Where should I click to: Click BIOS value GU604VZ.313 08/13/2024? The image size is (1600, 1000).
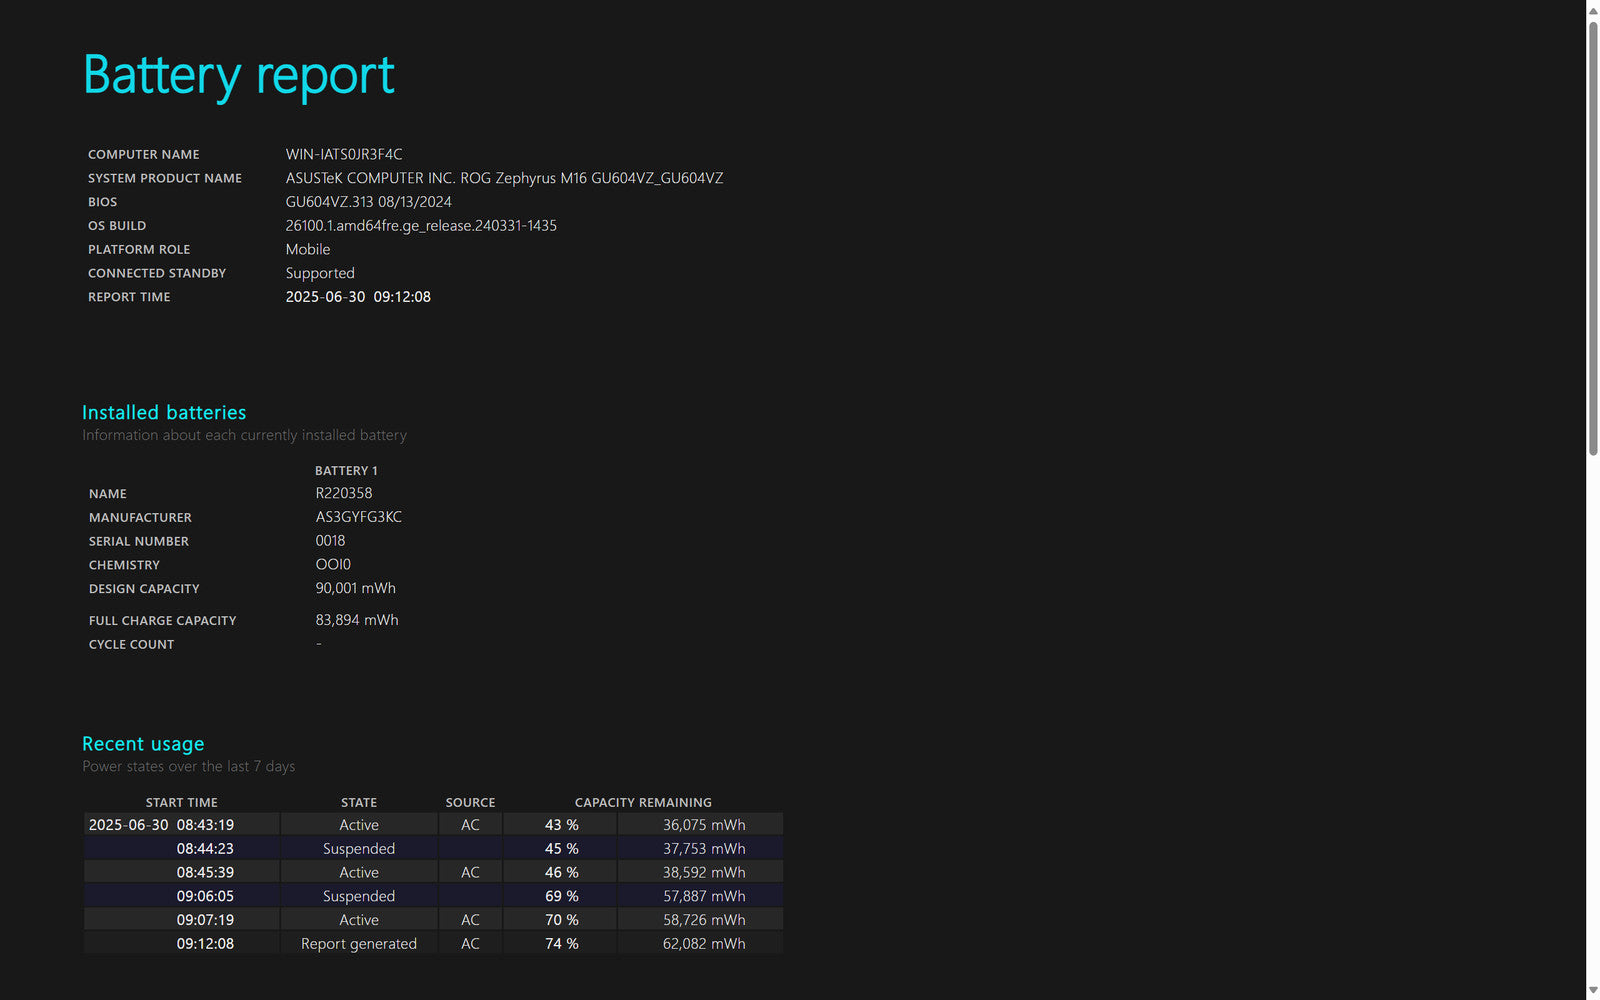(x=368, y=202)
